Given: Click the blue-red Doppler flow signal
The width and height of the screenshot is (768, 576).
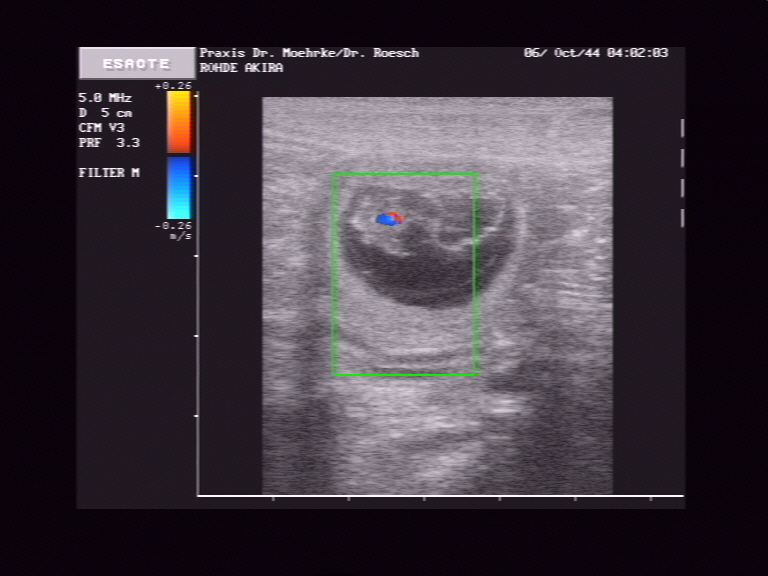Looking at the screenshot, I should click(390, 219).
